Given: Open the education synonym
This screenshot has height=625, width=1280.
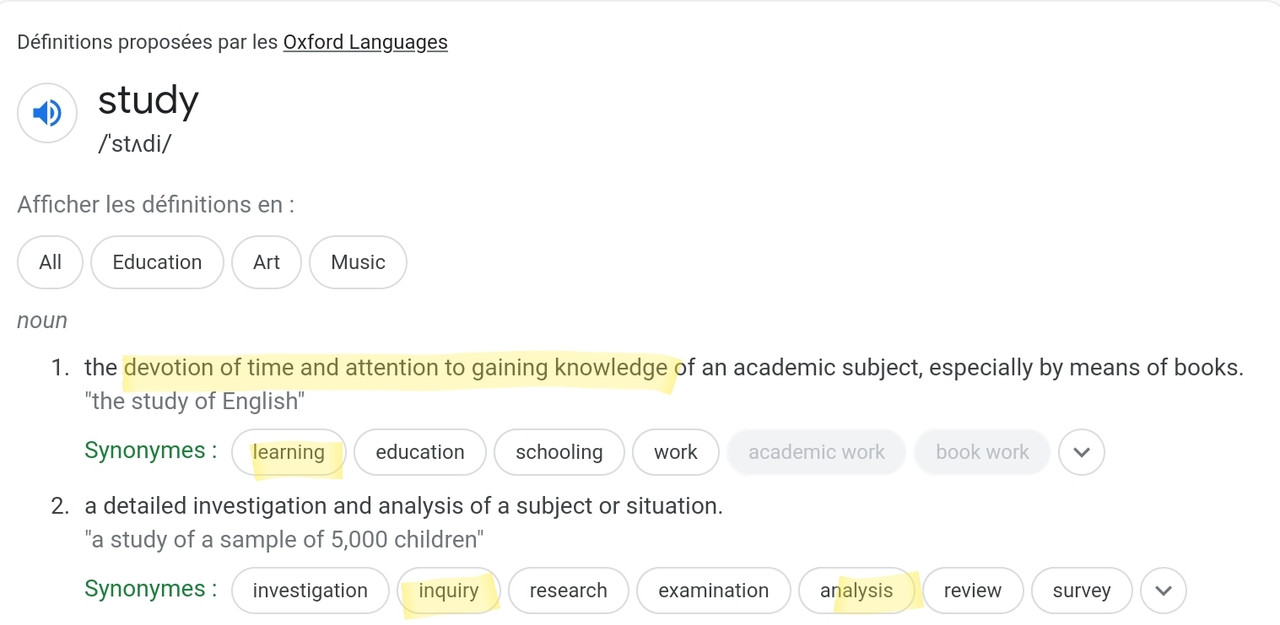Looking at the screenshot, I should coord(420,452).
